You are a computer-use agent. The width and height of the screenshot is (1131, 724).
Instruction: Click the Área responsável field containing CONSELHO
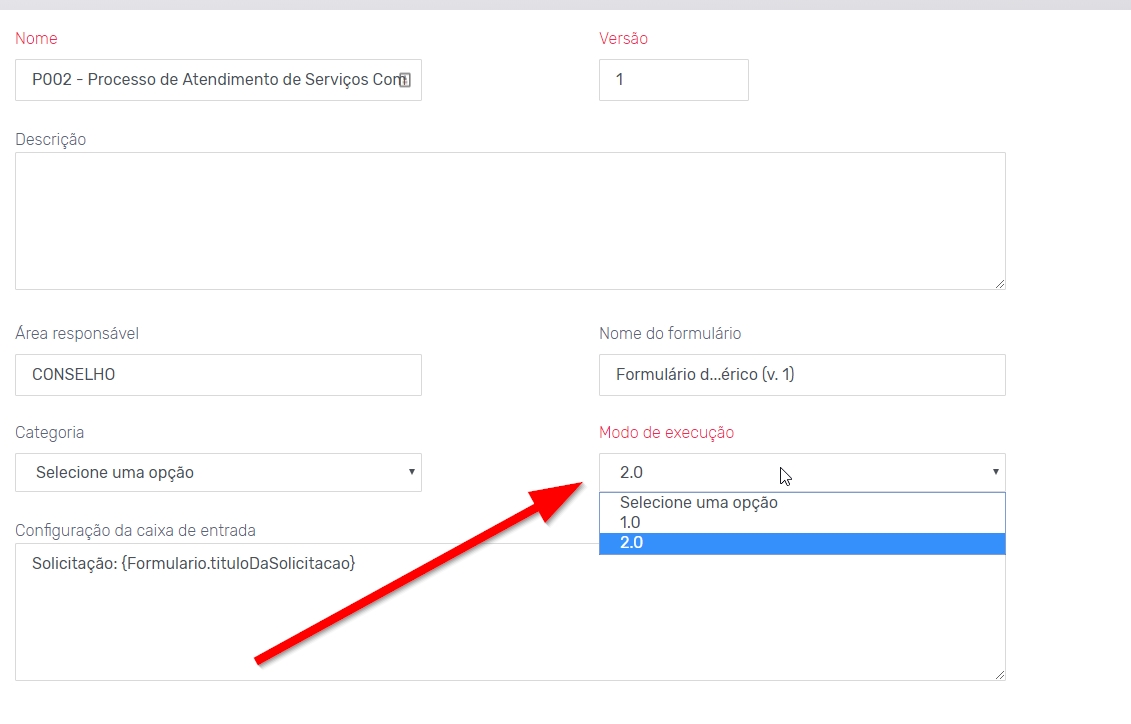tap(218, 375)
